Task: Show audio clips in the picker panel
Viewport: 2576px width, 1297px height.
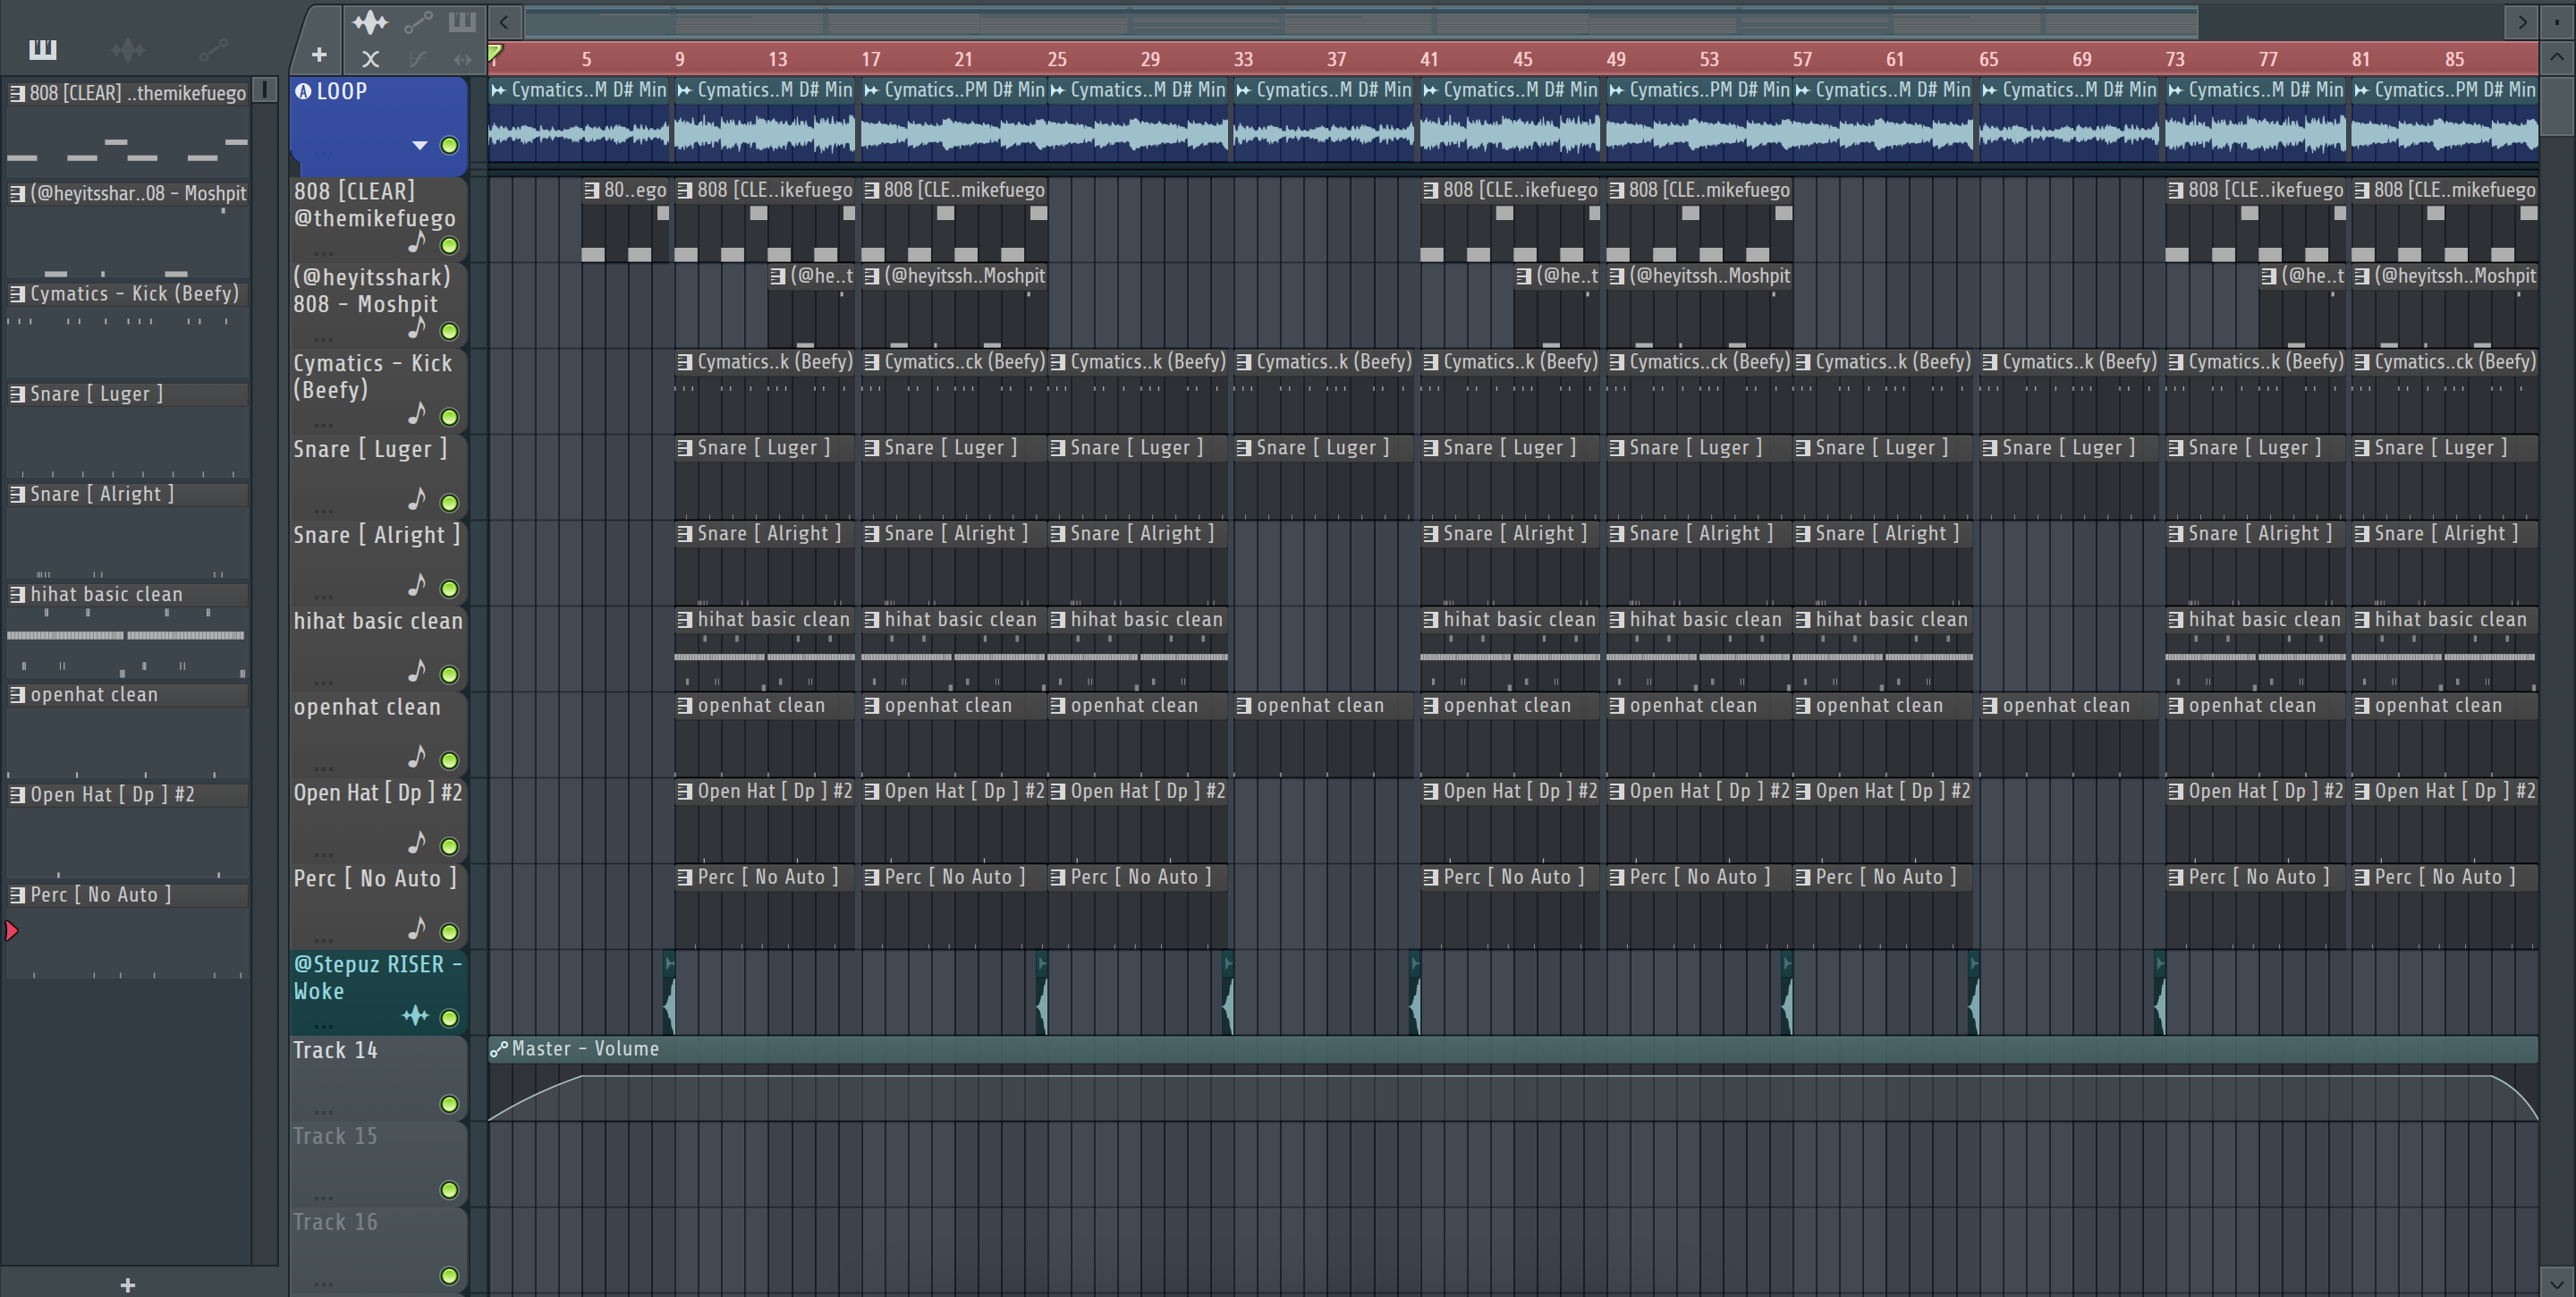Action: [x=128, y=49]
